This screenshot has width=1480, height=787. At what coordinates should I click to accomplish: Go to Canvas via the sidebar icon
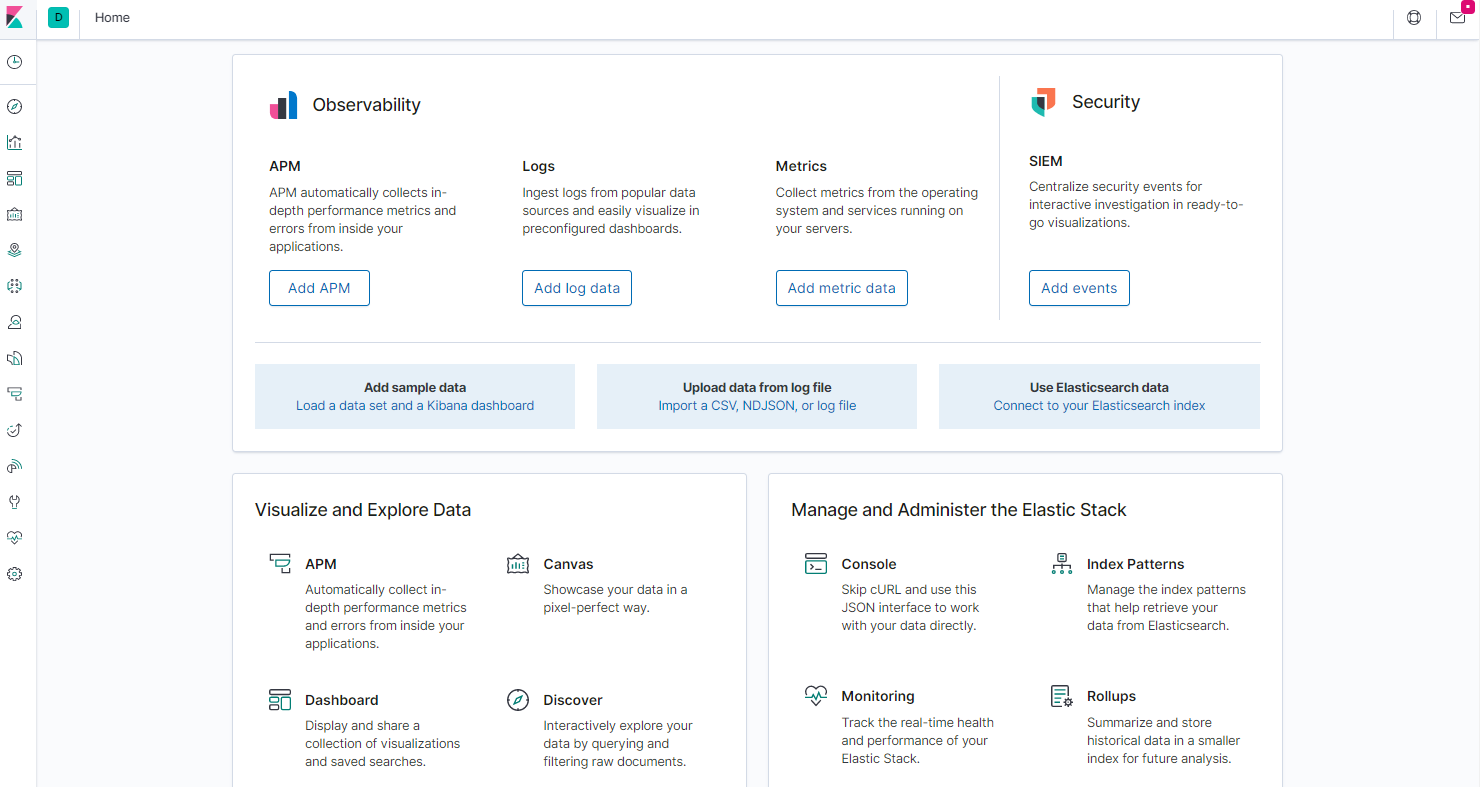click(15, 215)
